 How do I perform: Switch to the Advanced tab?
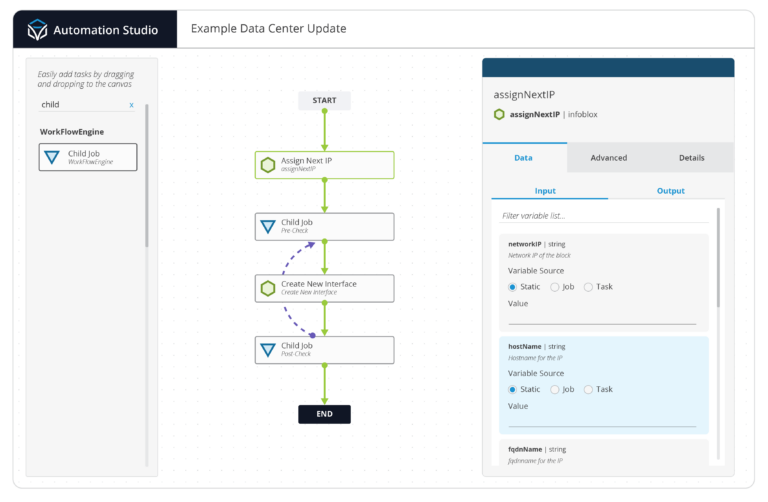click(608, 158)
